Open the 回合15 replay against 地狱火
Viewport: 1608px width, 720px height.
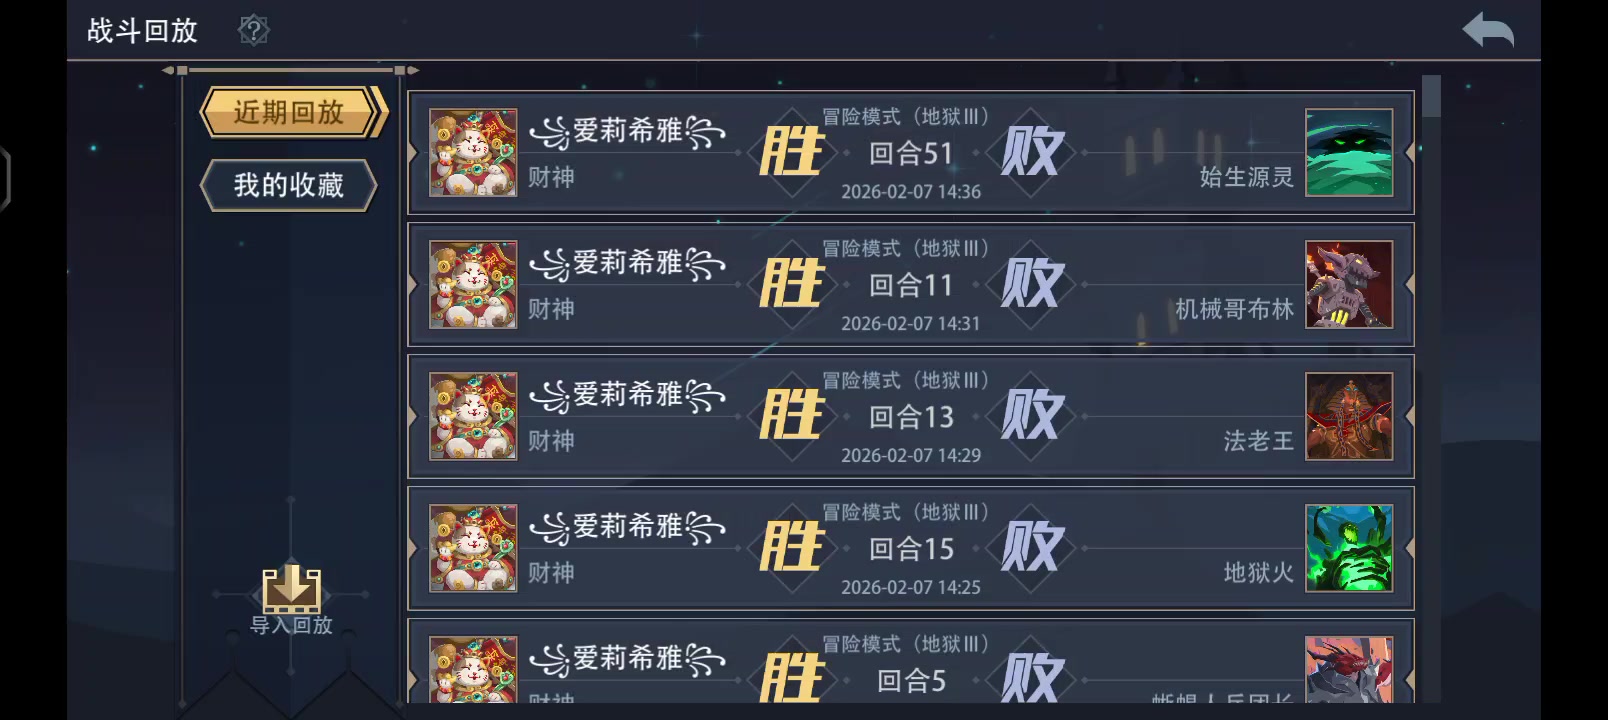tap(911, 549)
